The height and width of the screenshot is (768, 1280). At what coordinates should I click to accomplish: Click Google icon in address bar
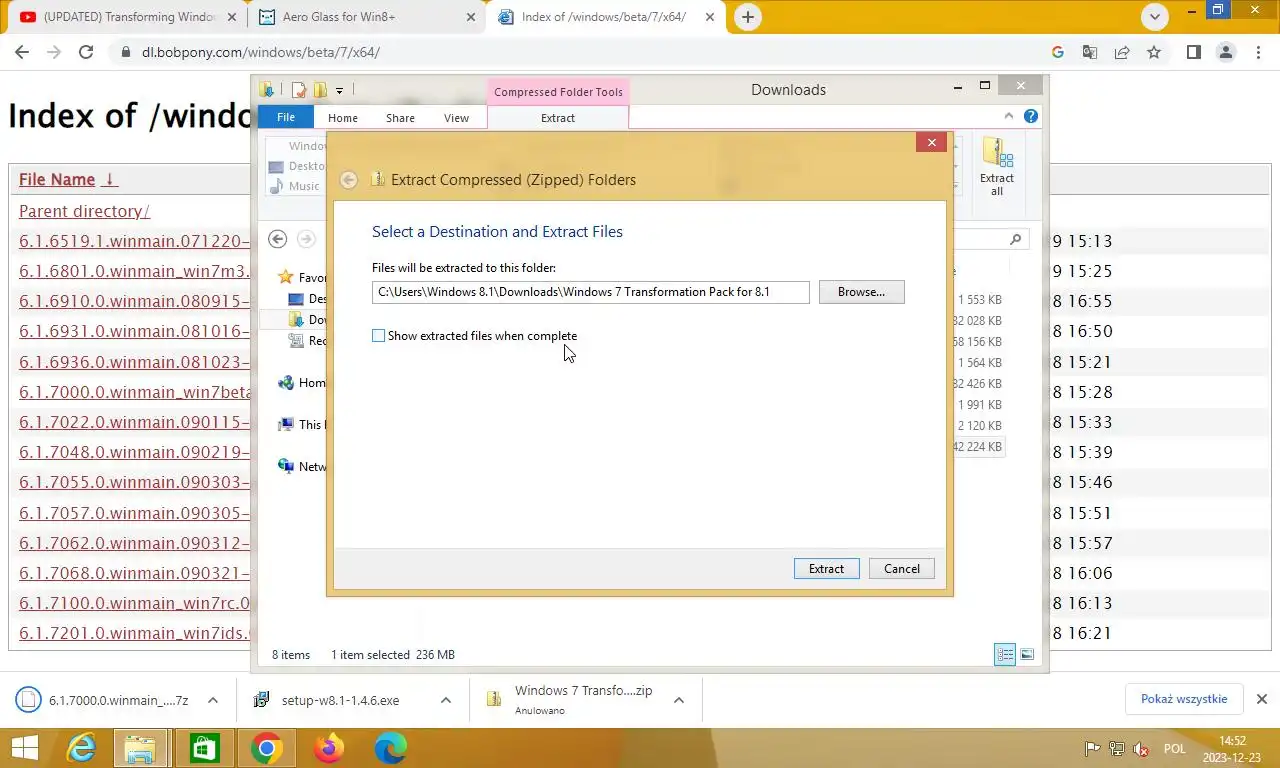point(1058,52)
